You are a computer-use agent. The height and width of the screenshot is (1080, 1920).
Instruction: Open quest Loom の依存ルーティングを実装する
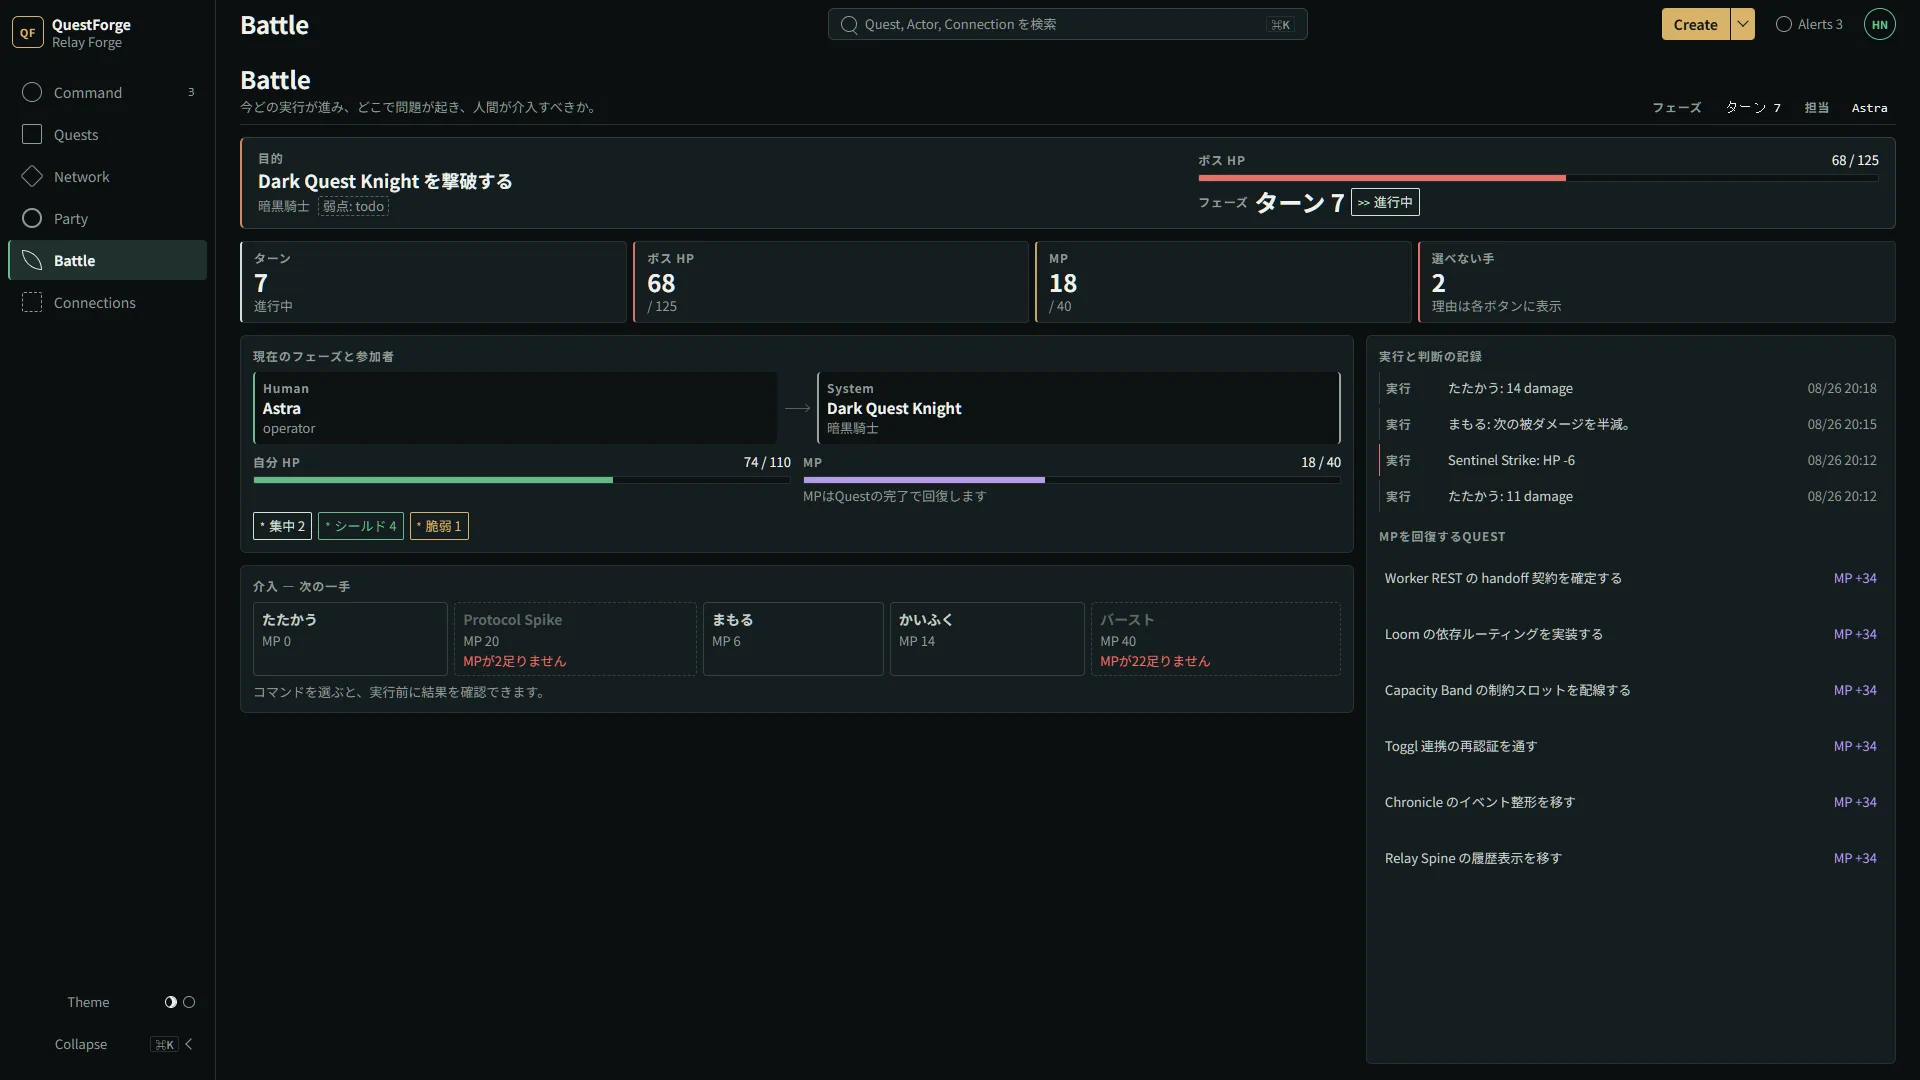pos(1630,634)
